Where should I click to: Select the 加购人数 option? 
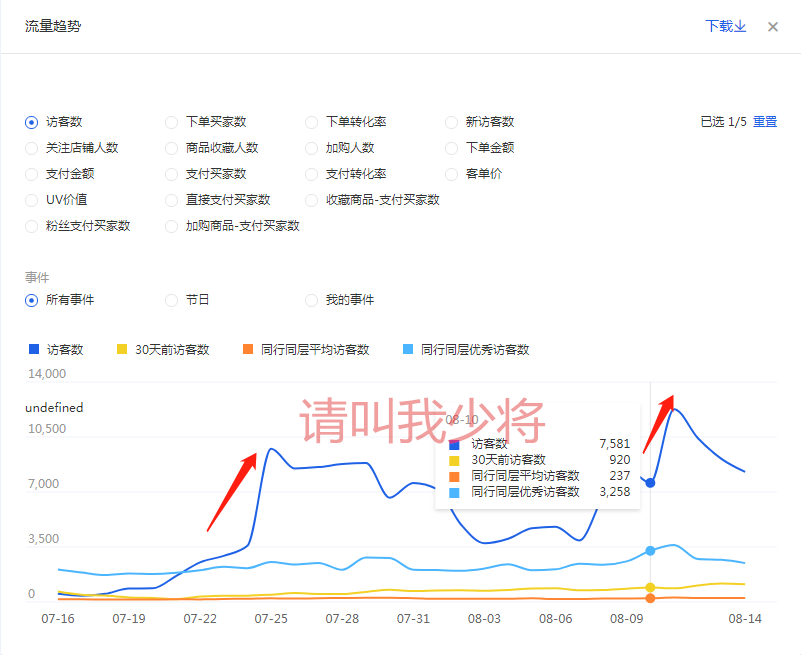(312, 148)
